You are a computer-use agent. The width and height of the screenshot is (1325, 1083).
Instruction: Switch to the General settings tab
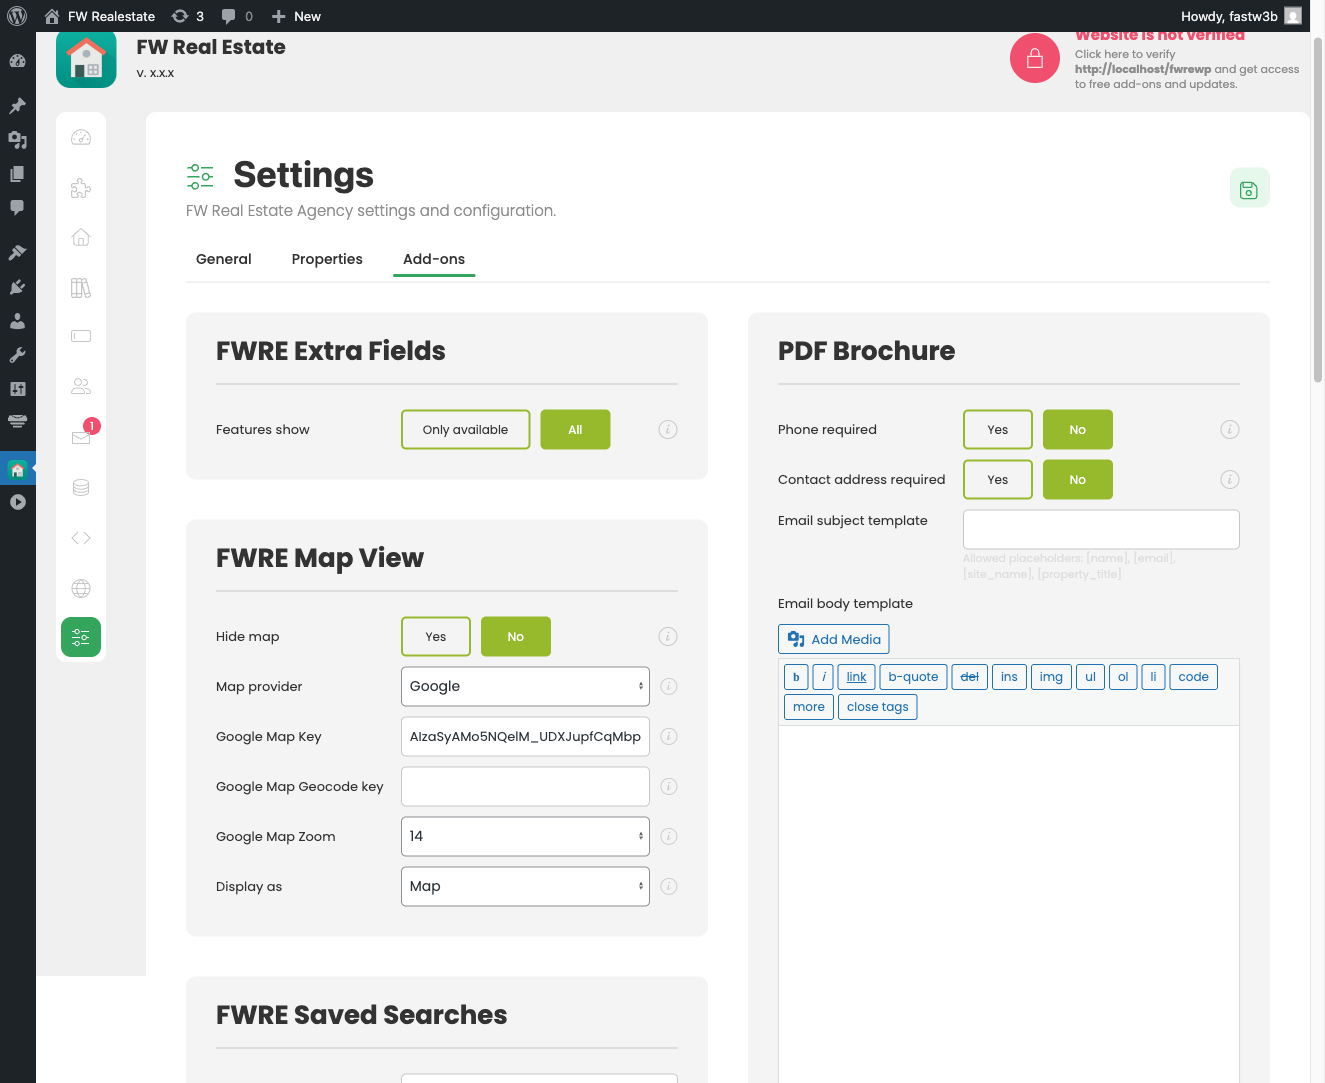pos(223,259)
